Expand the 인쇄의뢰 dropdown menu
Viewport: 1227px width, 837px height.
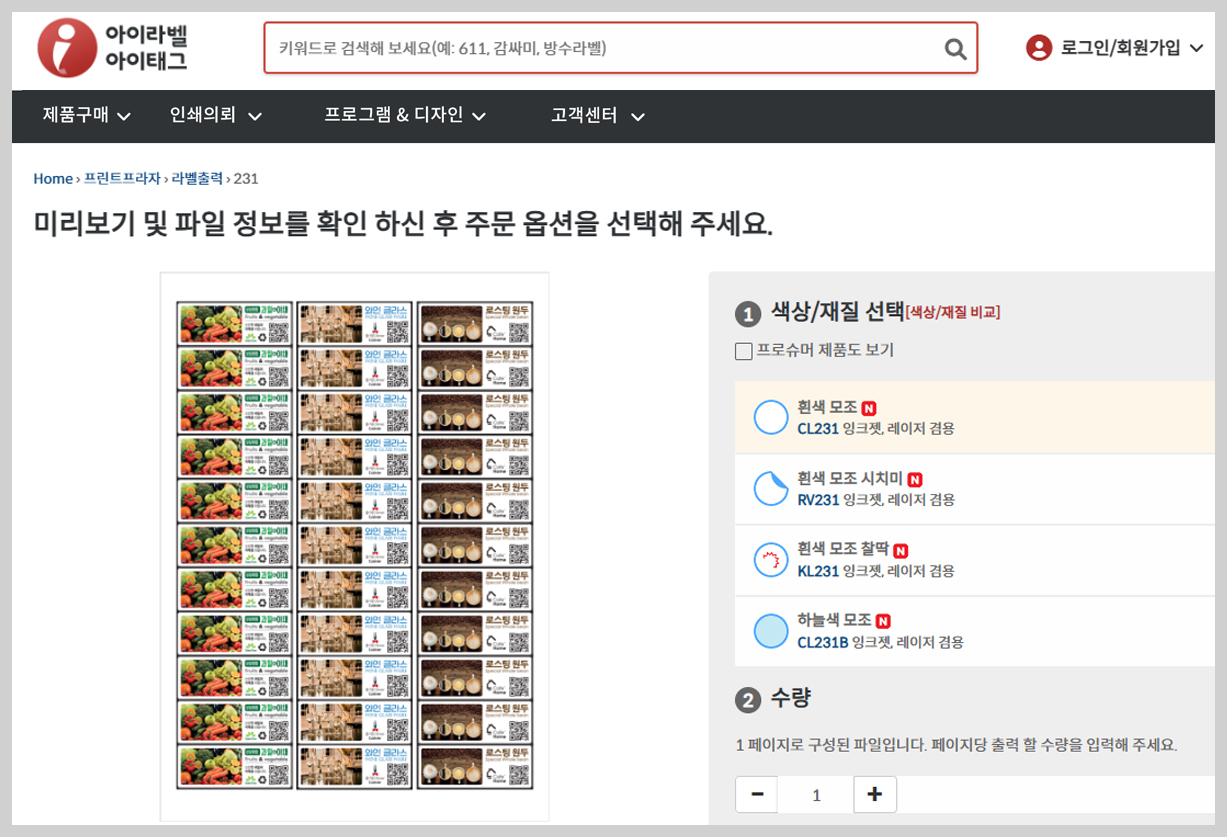click(x=216, y=115)
